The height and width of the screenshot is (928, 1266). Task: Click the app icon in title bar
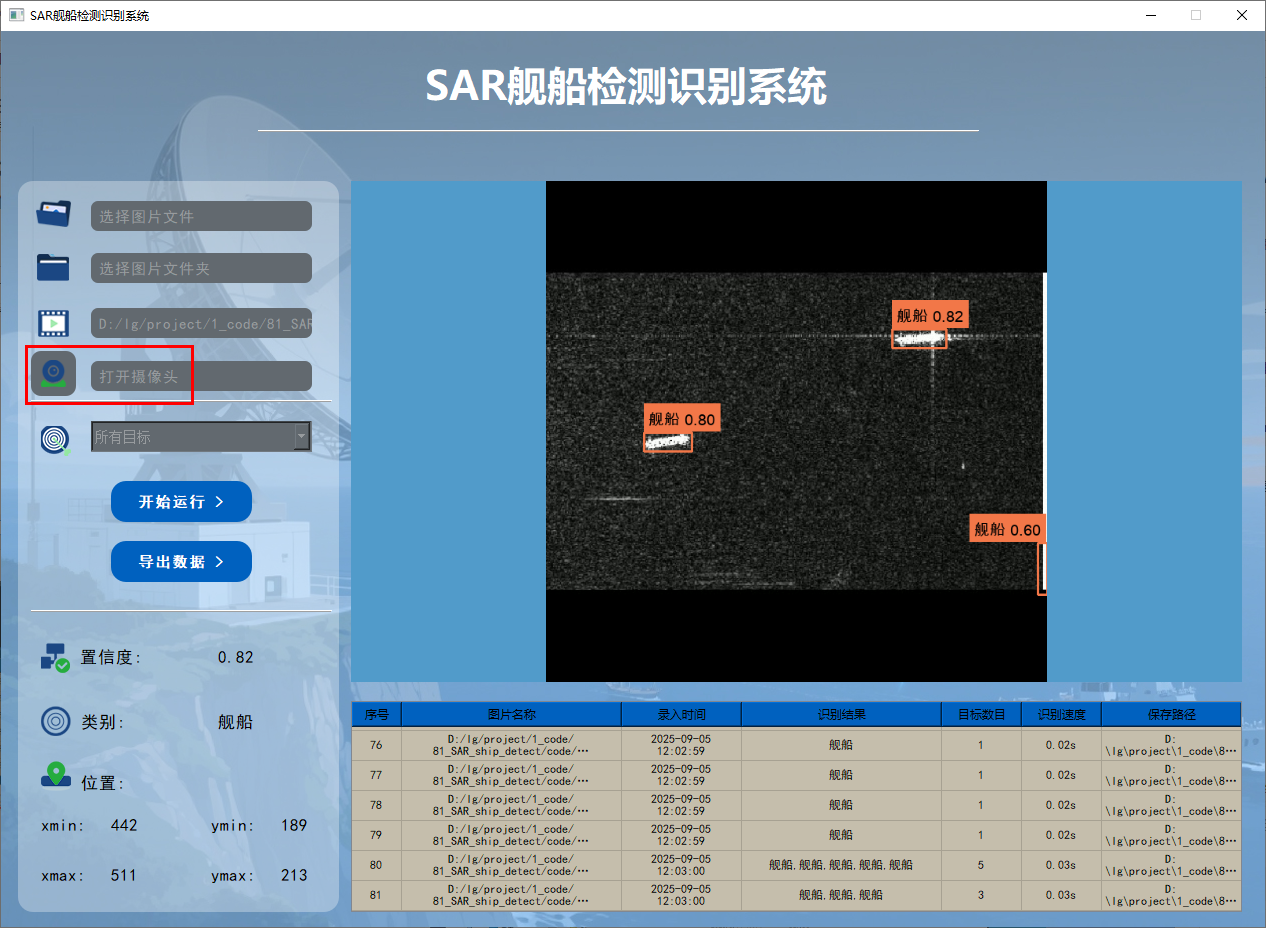coord(15,15)
